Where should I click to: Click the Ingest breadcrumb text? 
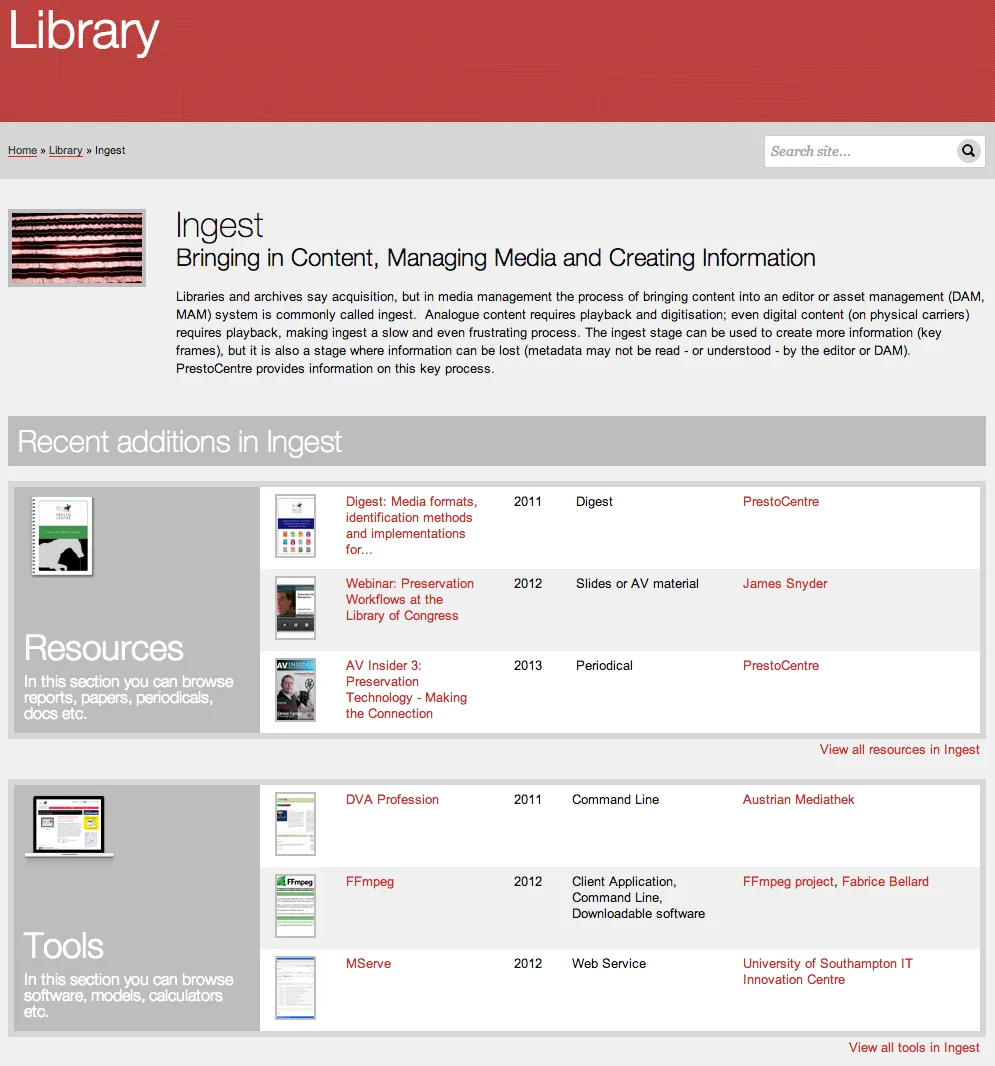pyautogui.click(x=110, y=150)
